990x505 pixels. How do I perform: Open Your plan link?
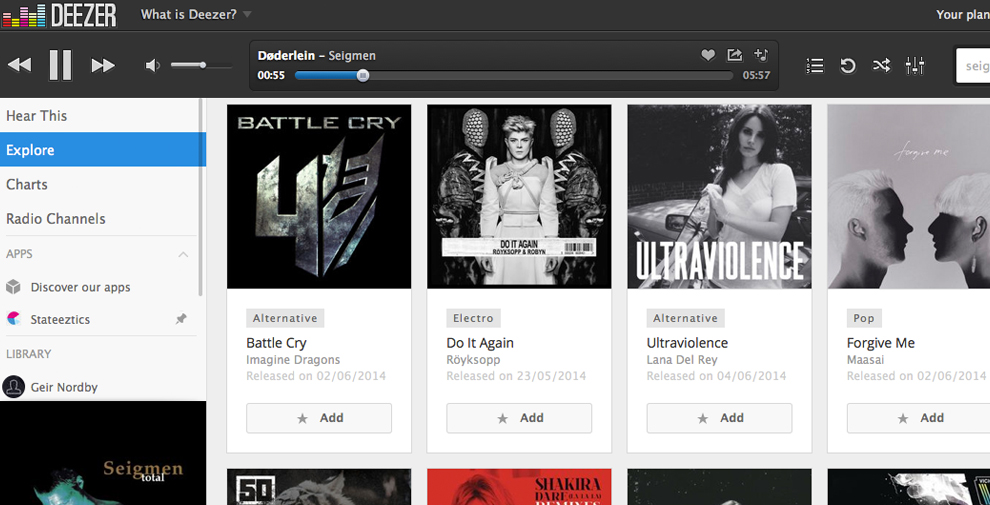point(963,15)
